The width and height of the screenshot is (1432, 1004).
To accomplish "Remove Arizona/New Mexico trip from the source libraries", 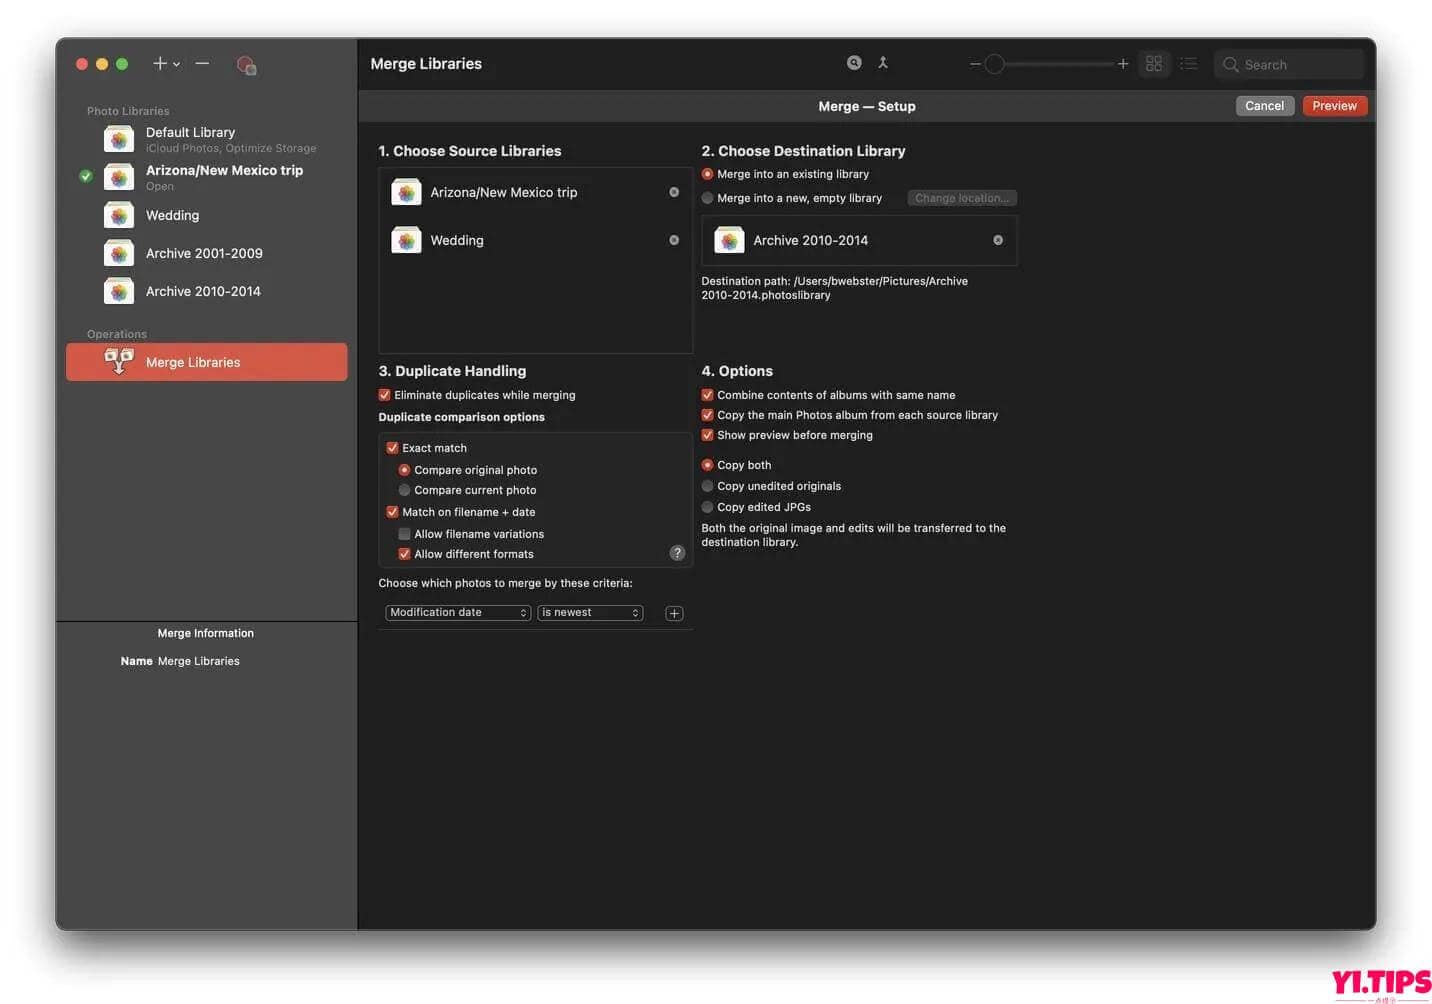I will point(674,192).
